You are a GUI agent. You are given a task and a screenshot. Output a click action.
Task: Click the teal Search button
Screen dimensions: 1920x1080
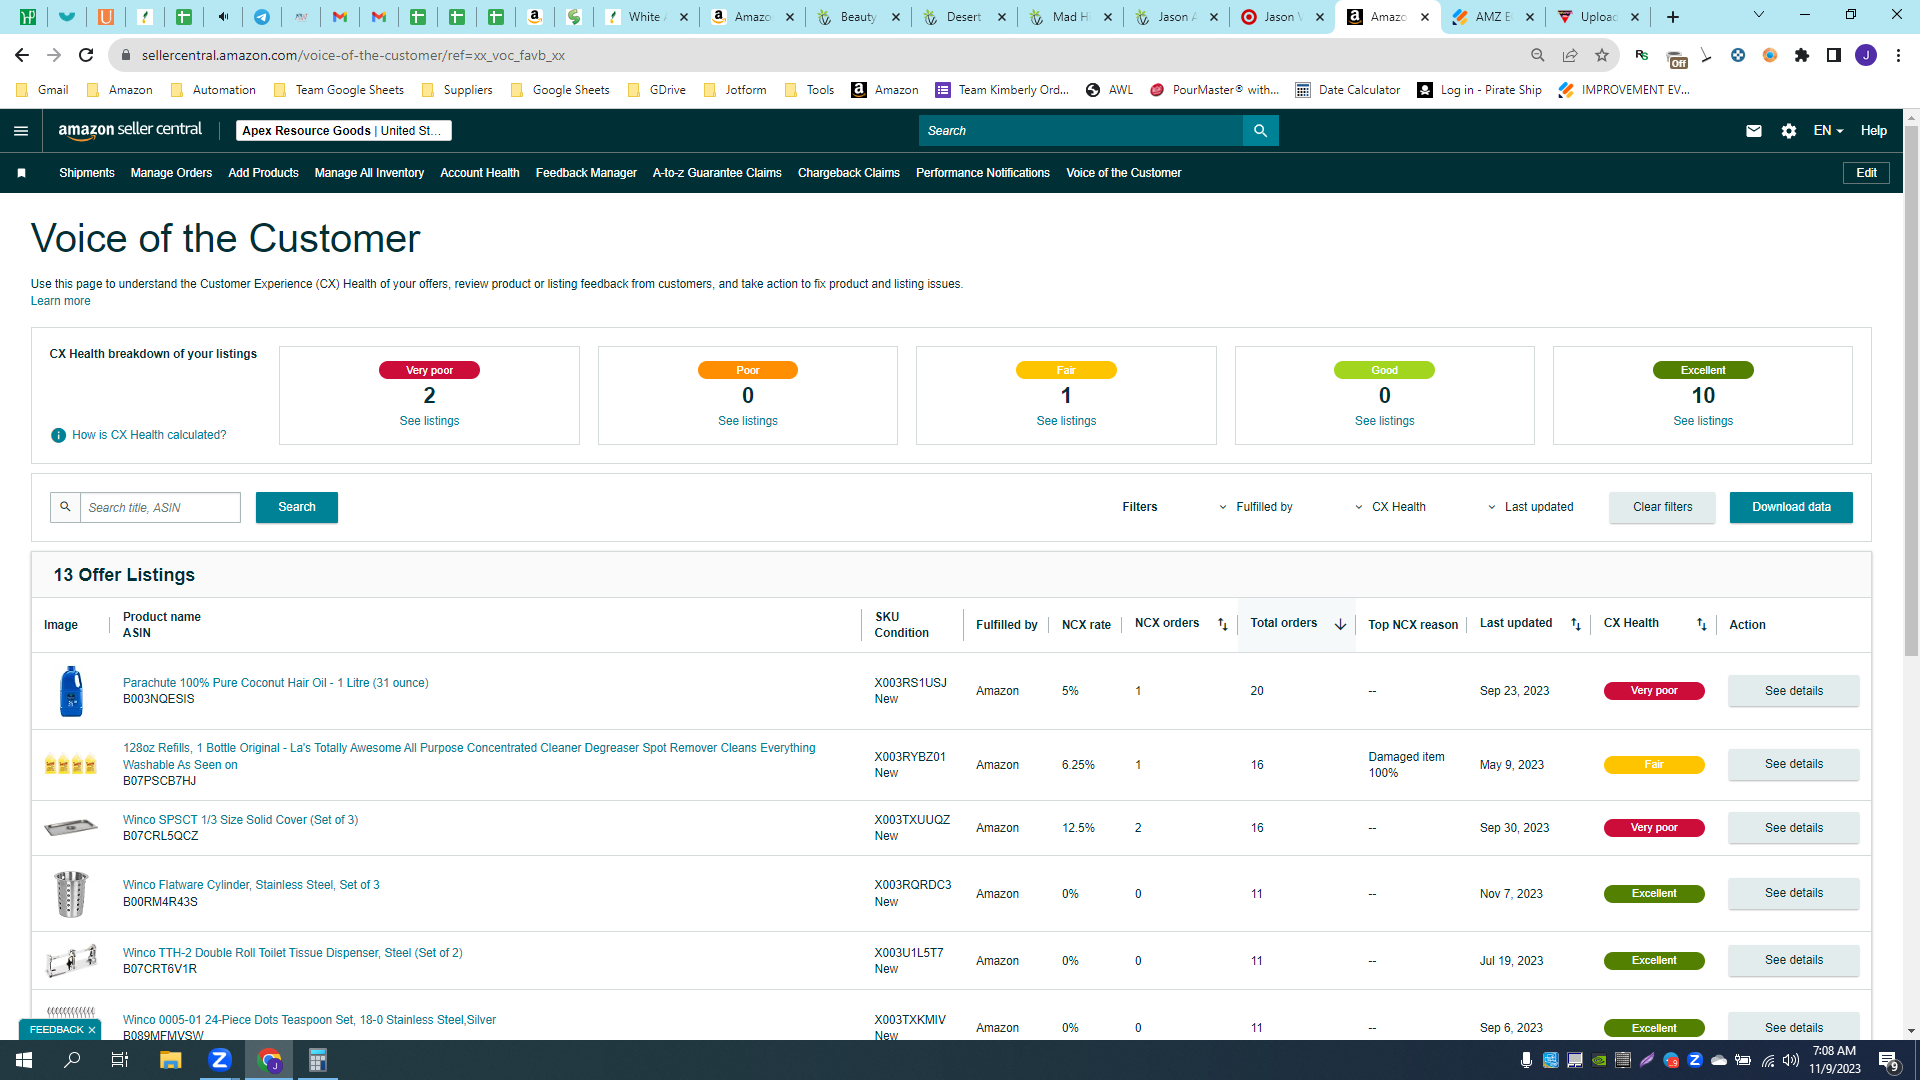click(297, 507)
